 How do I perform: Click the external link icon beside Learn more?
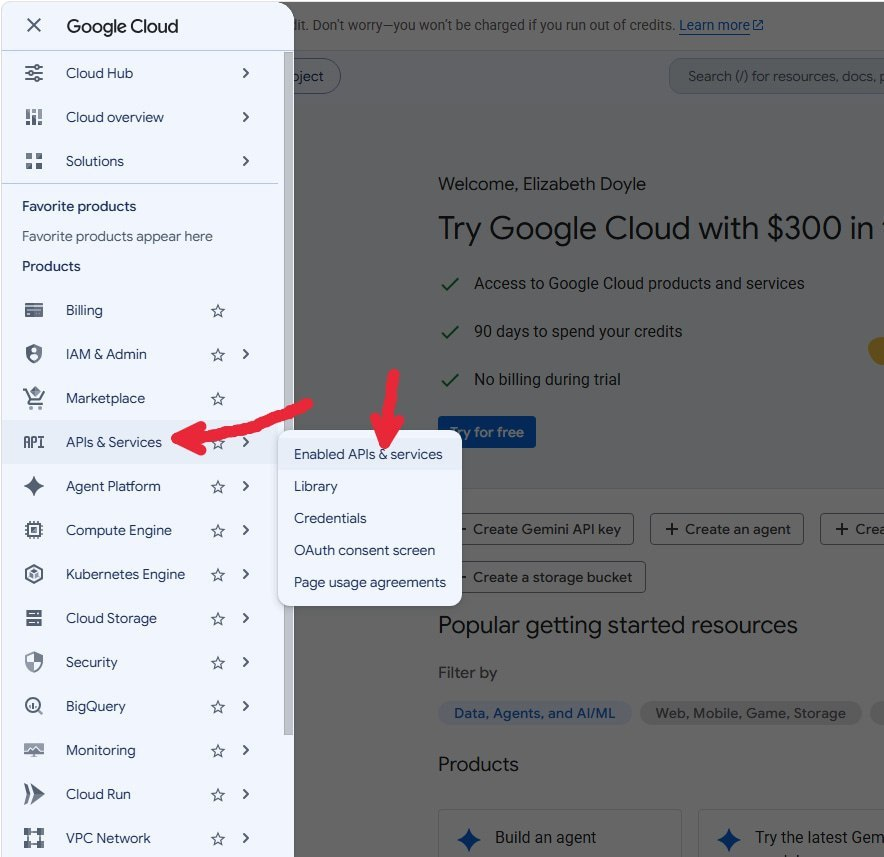pos(758,25)
